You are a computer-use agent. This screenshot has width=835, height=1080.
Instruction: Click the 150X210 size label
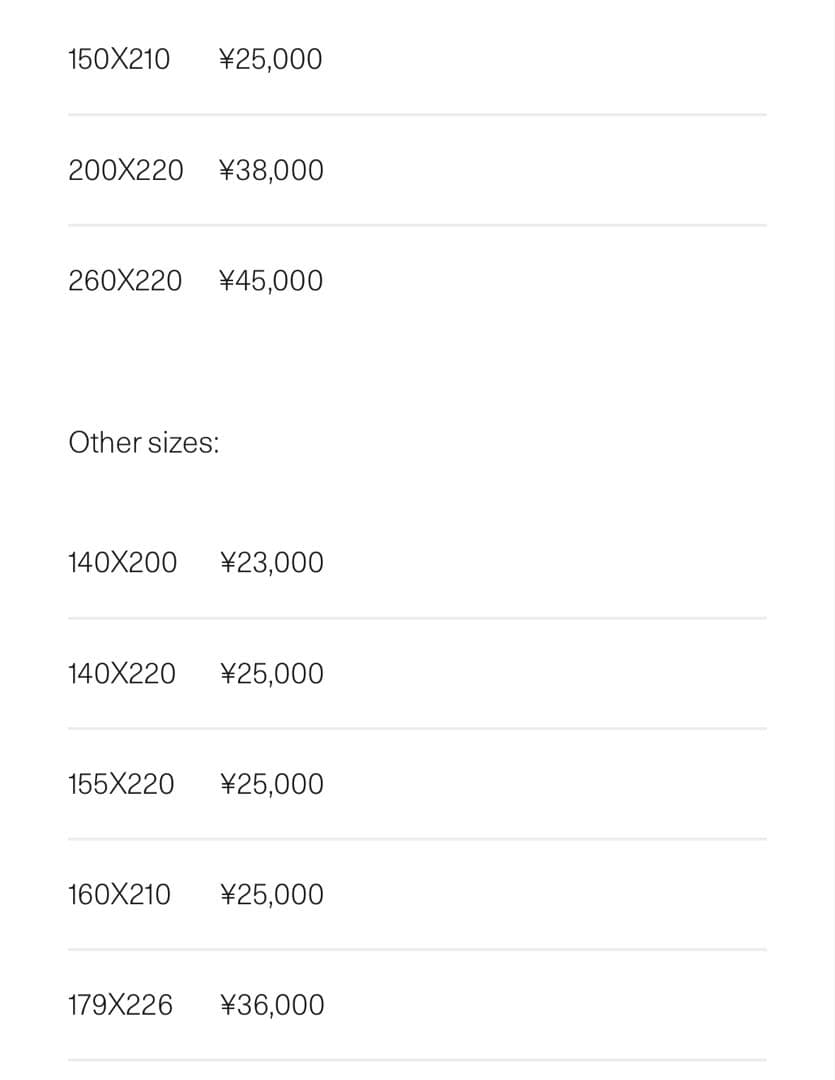pyautogui.click(x=119, y=60)
